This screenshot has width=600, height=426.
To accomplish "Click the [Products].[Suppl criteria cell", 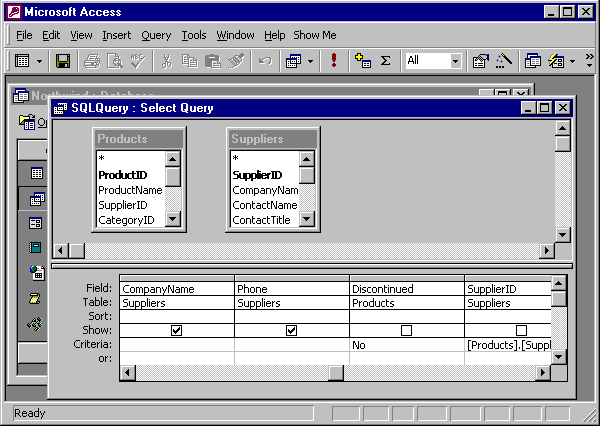I will (x=509, y=345).
